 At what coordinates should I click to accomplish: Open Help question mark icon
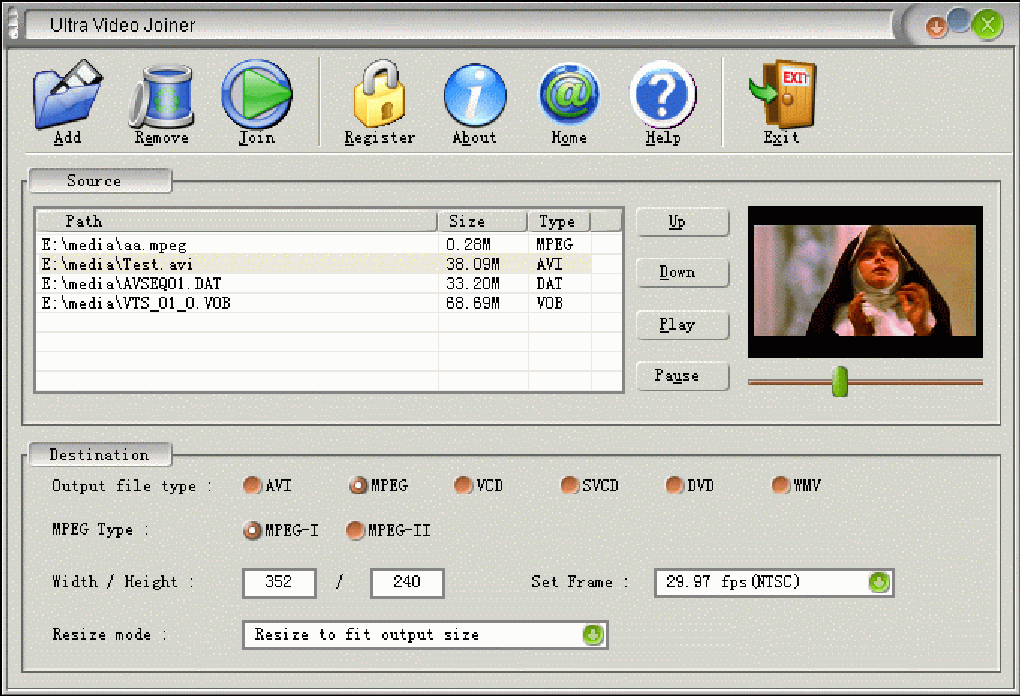(x=663, y=94)
